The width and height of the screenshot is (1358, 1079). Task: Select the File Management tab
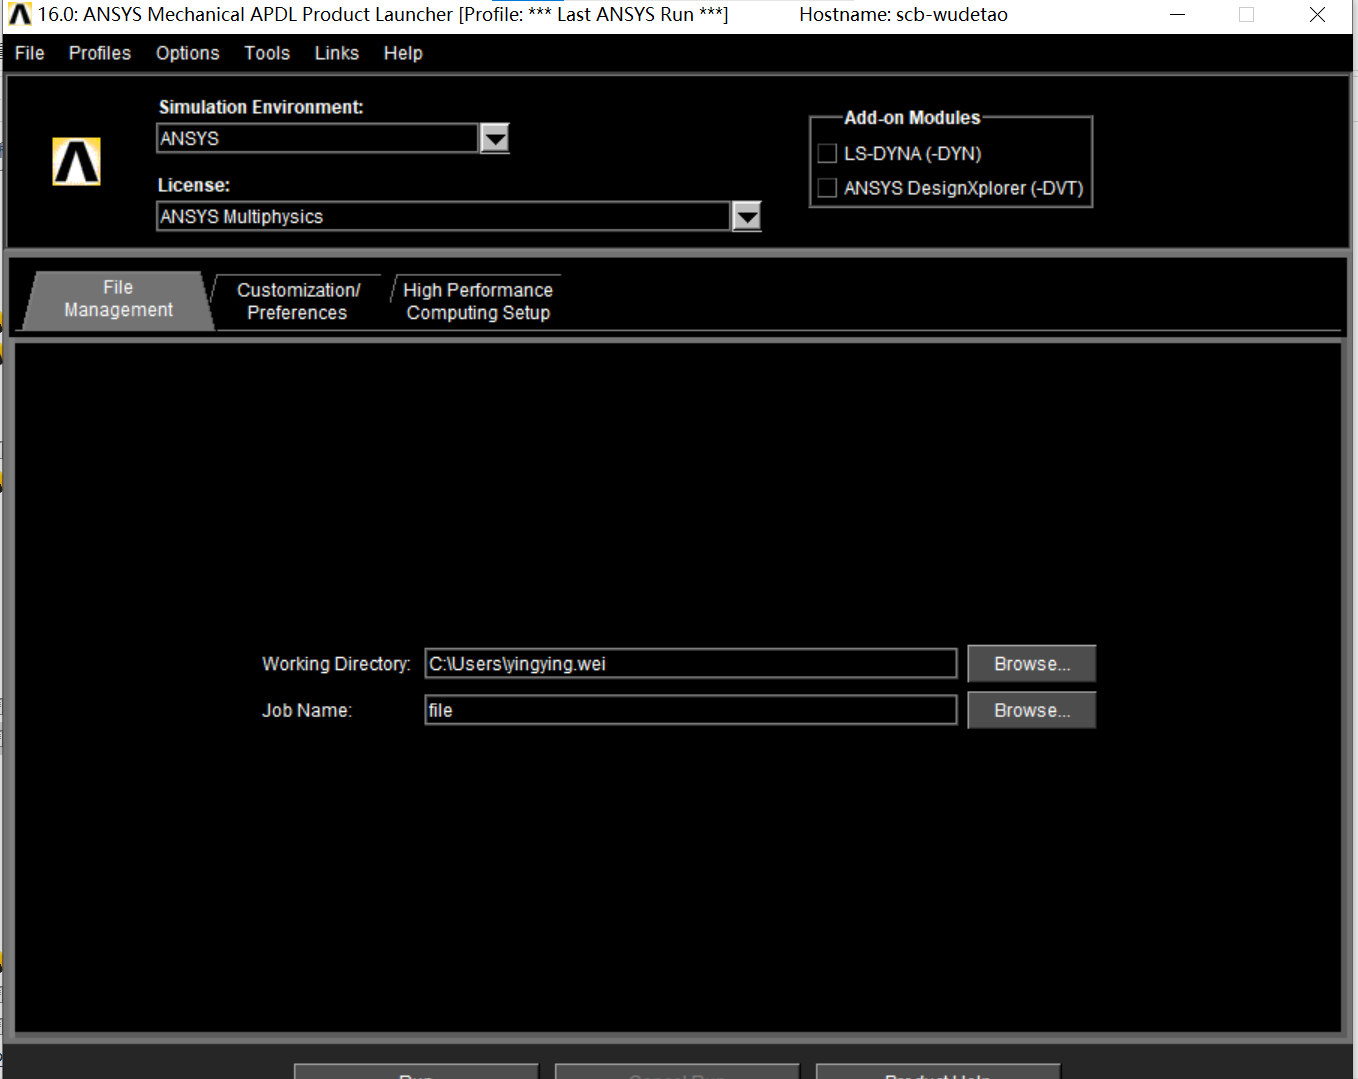tap(116, 298)
